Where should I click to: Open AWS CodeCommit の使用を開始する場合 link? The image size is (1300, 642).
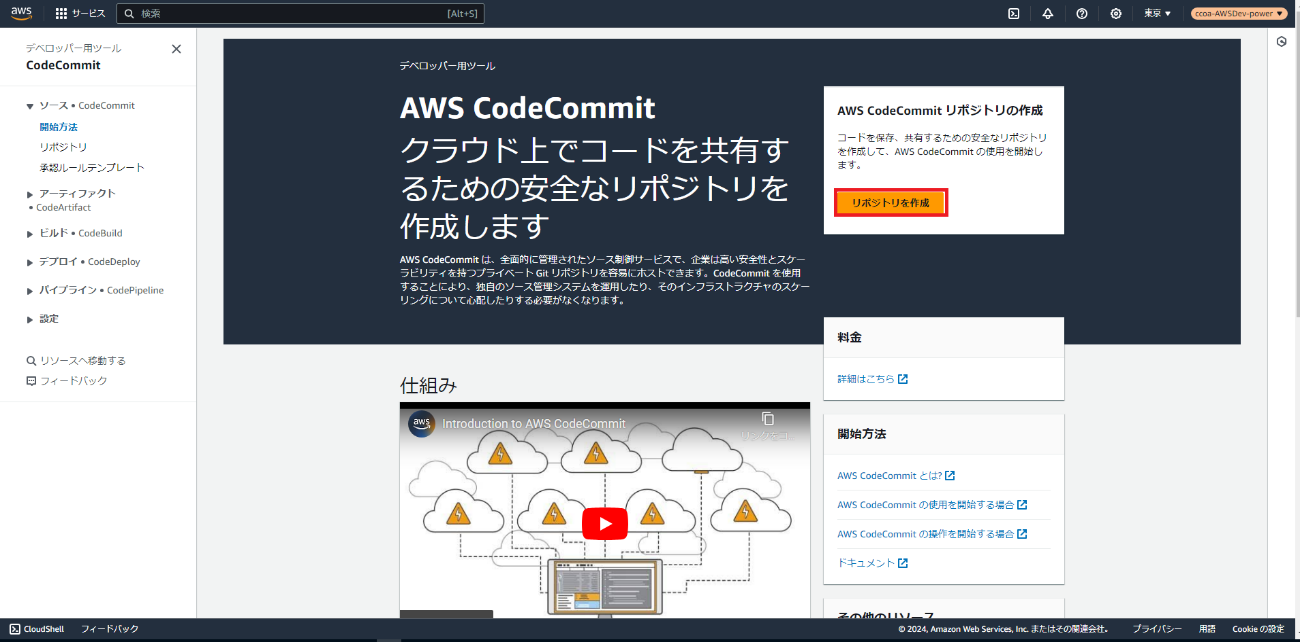[x=932, y=505]
